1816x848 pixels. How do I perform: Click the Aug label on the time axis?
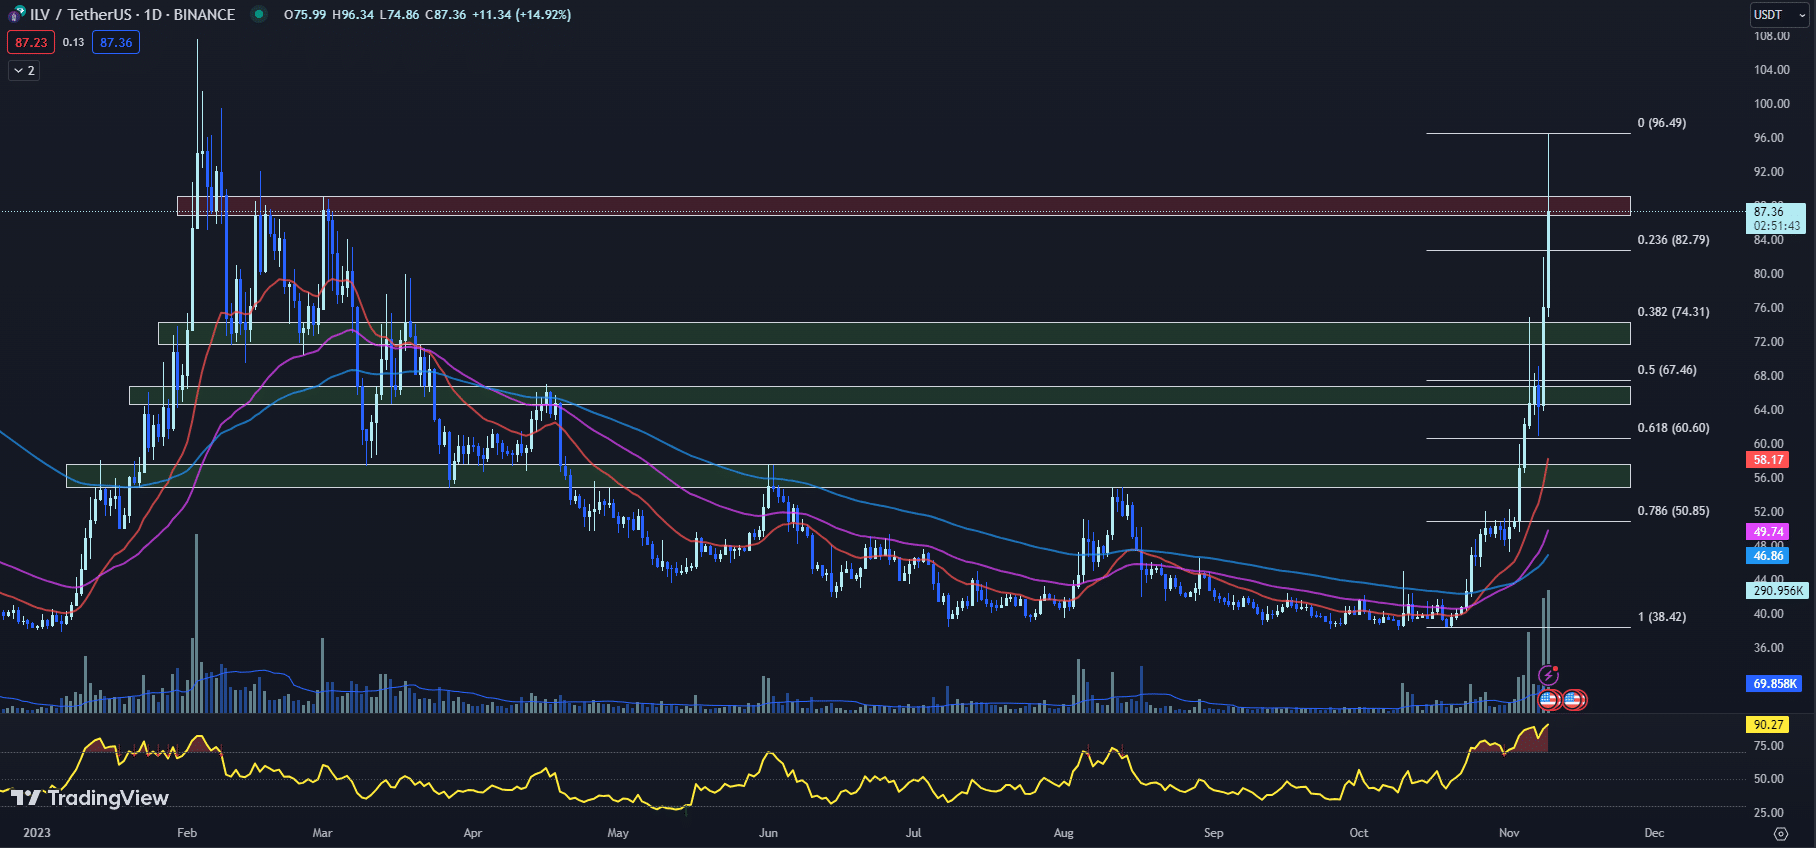click(1063, 833)
